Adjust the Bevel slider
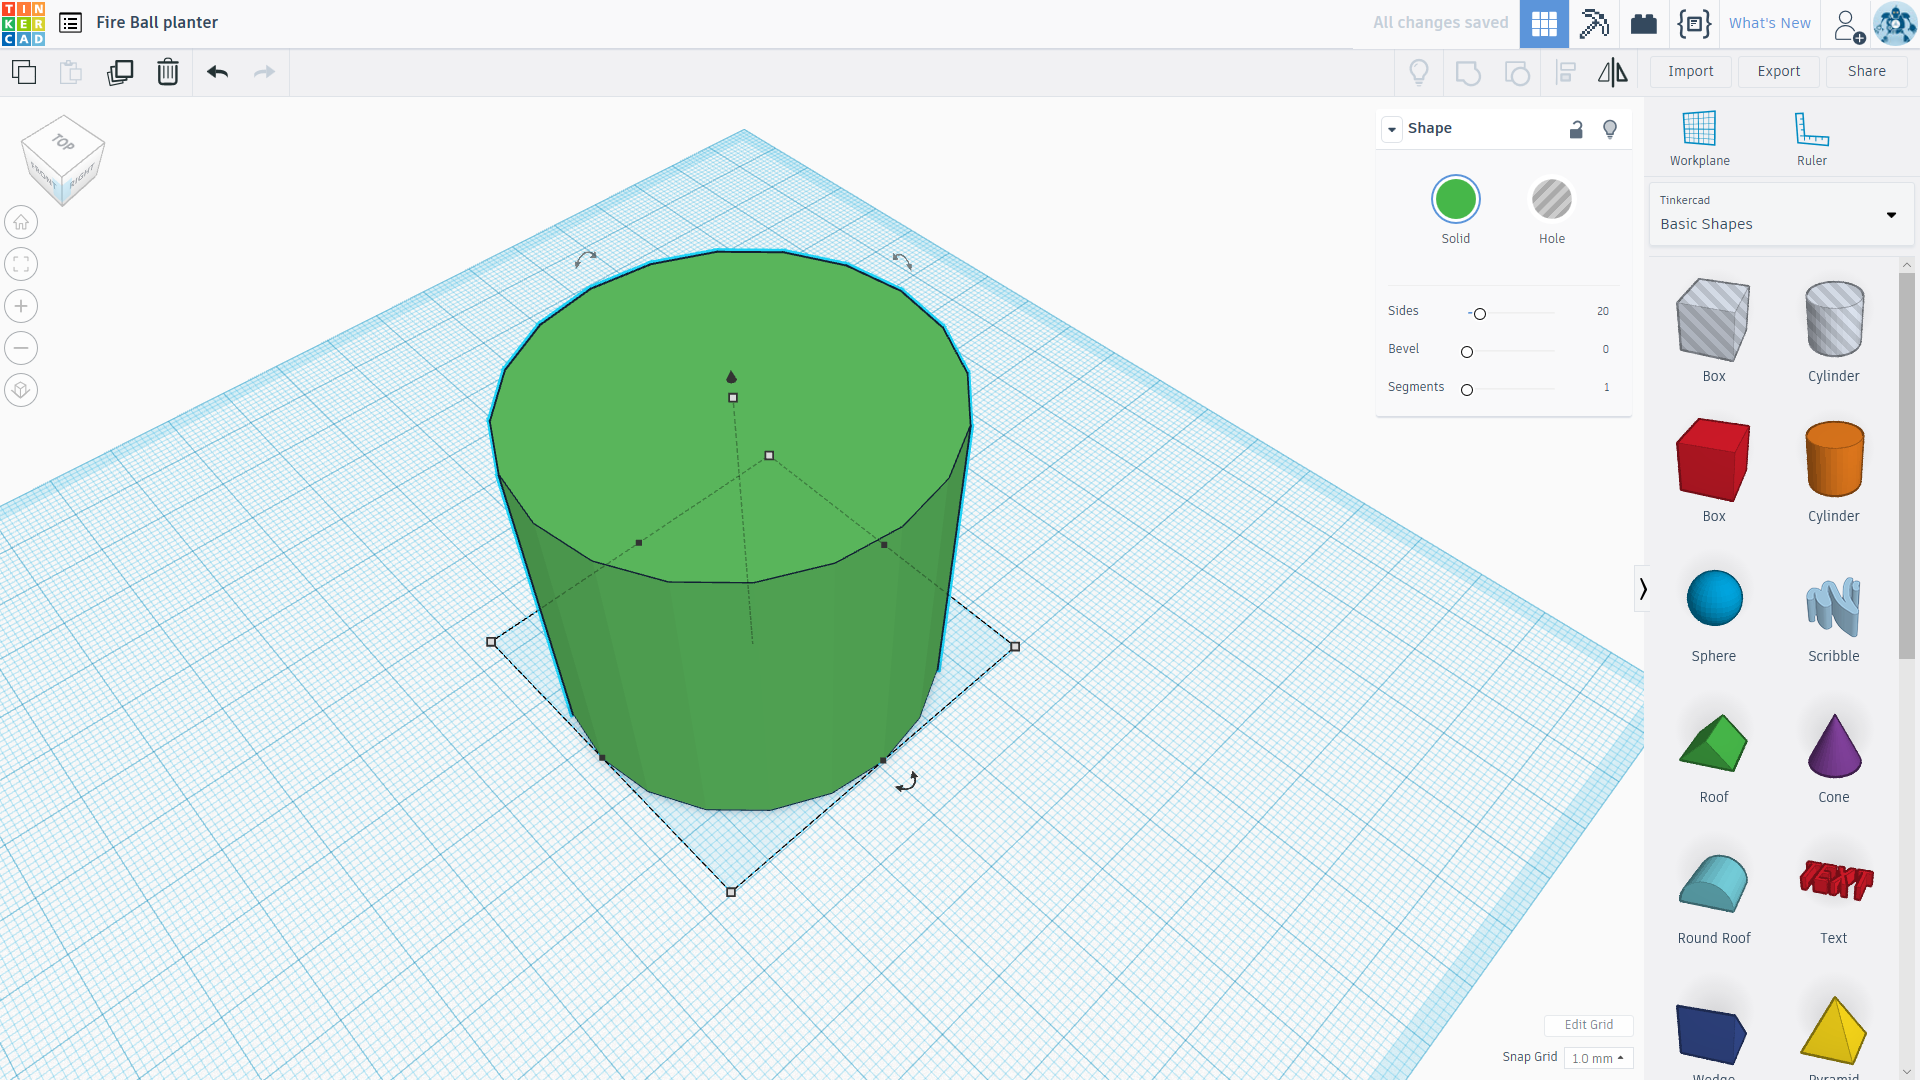The width and height of the screenshot is (1920, 1080). click(x=1467, y=352)
